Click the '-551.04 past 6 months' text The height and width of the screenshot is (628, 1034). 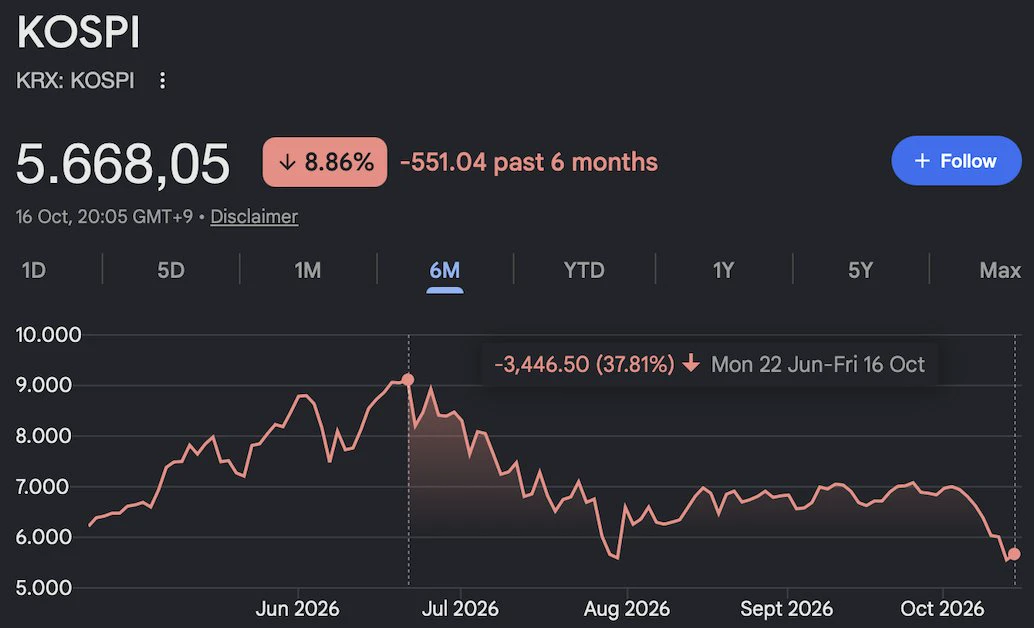pos(529,162)
